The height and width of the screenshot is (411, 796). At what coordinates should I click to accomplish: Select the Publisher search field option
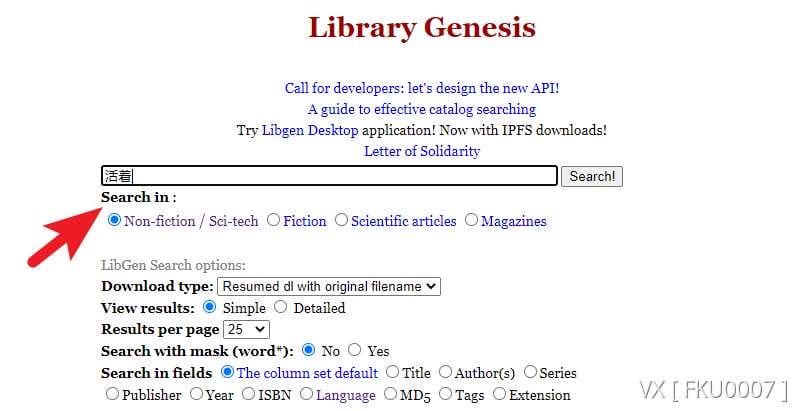tap(113, 394)
